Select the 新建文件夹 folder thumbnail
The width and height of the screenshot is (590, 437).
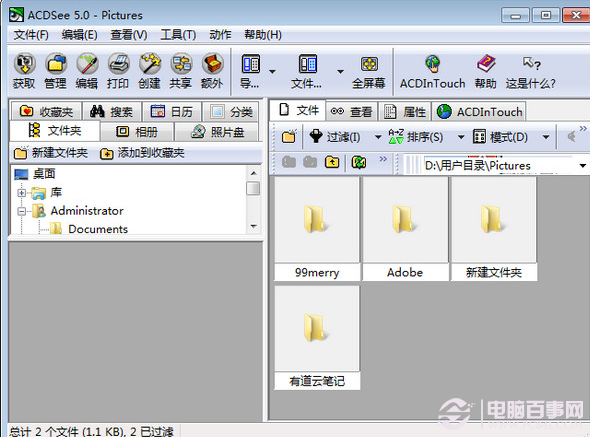[x=494, y=229]
